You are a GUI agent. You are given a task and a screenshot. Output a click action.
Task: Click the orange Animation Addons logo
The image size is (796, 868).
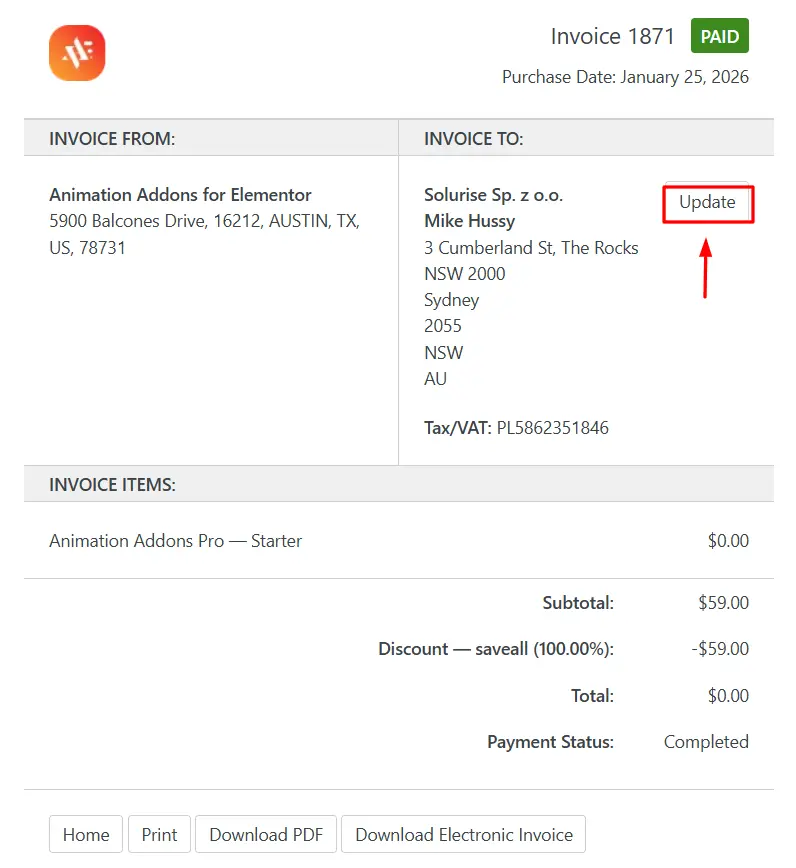point(77,53)
